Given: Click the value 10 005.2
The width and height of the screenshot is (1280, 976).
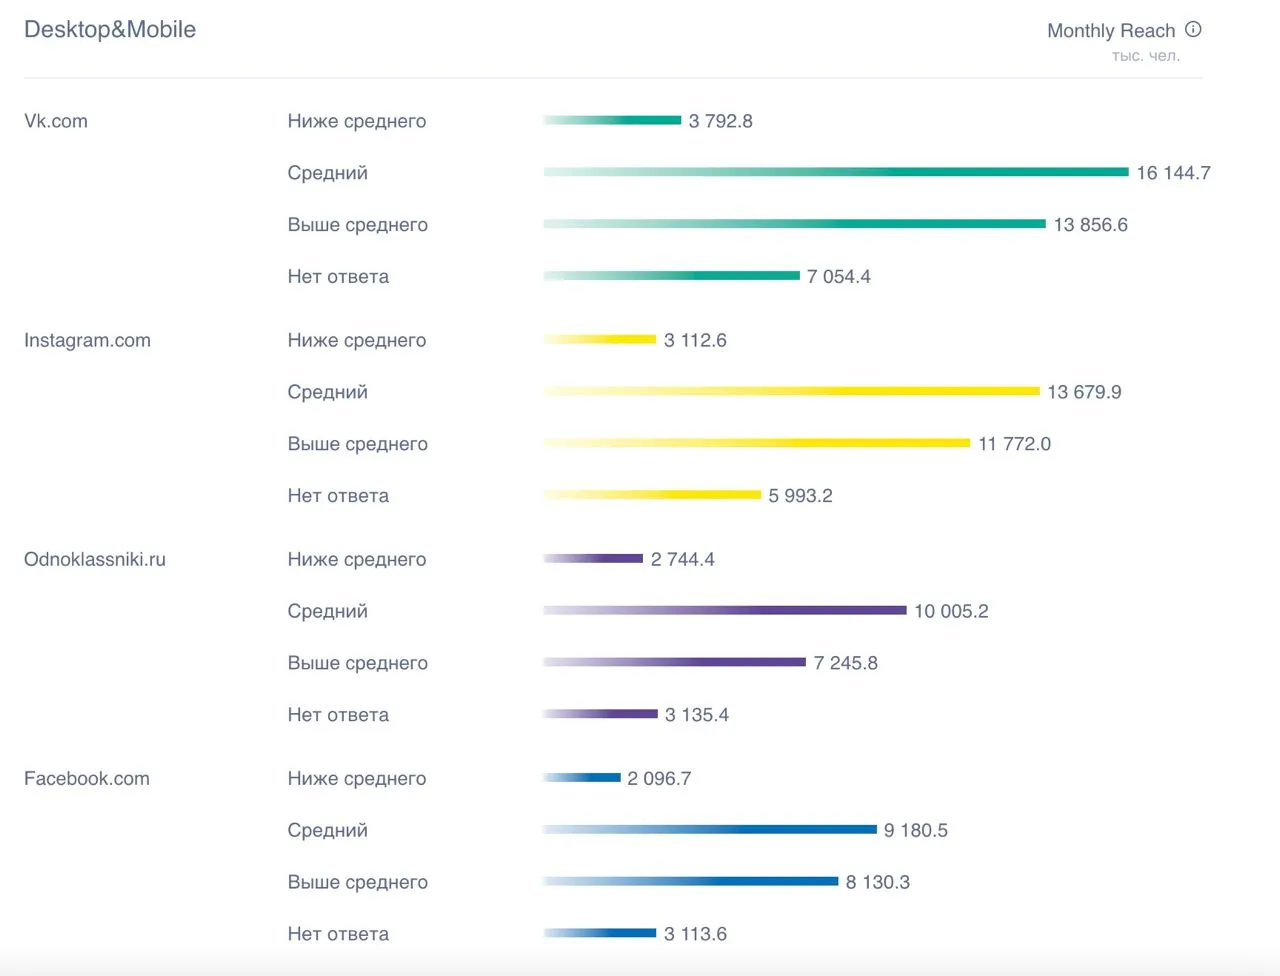Looking at the screenshot, I should [951, 611].
